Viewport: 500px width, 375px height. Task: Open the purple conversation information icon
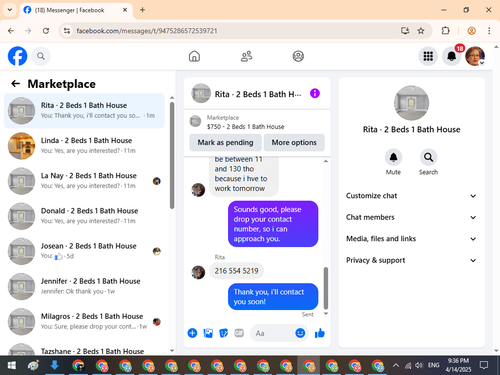click(315, 93)
